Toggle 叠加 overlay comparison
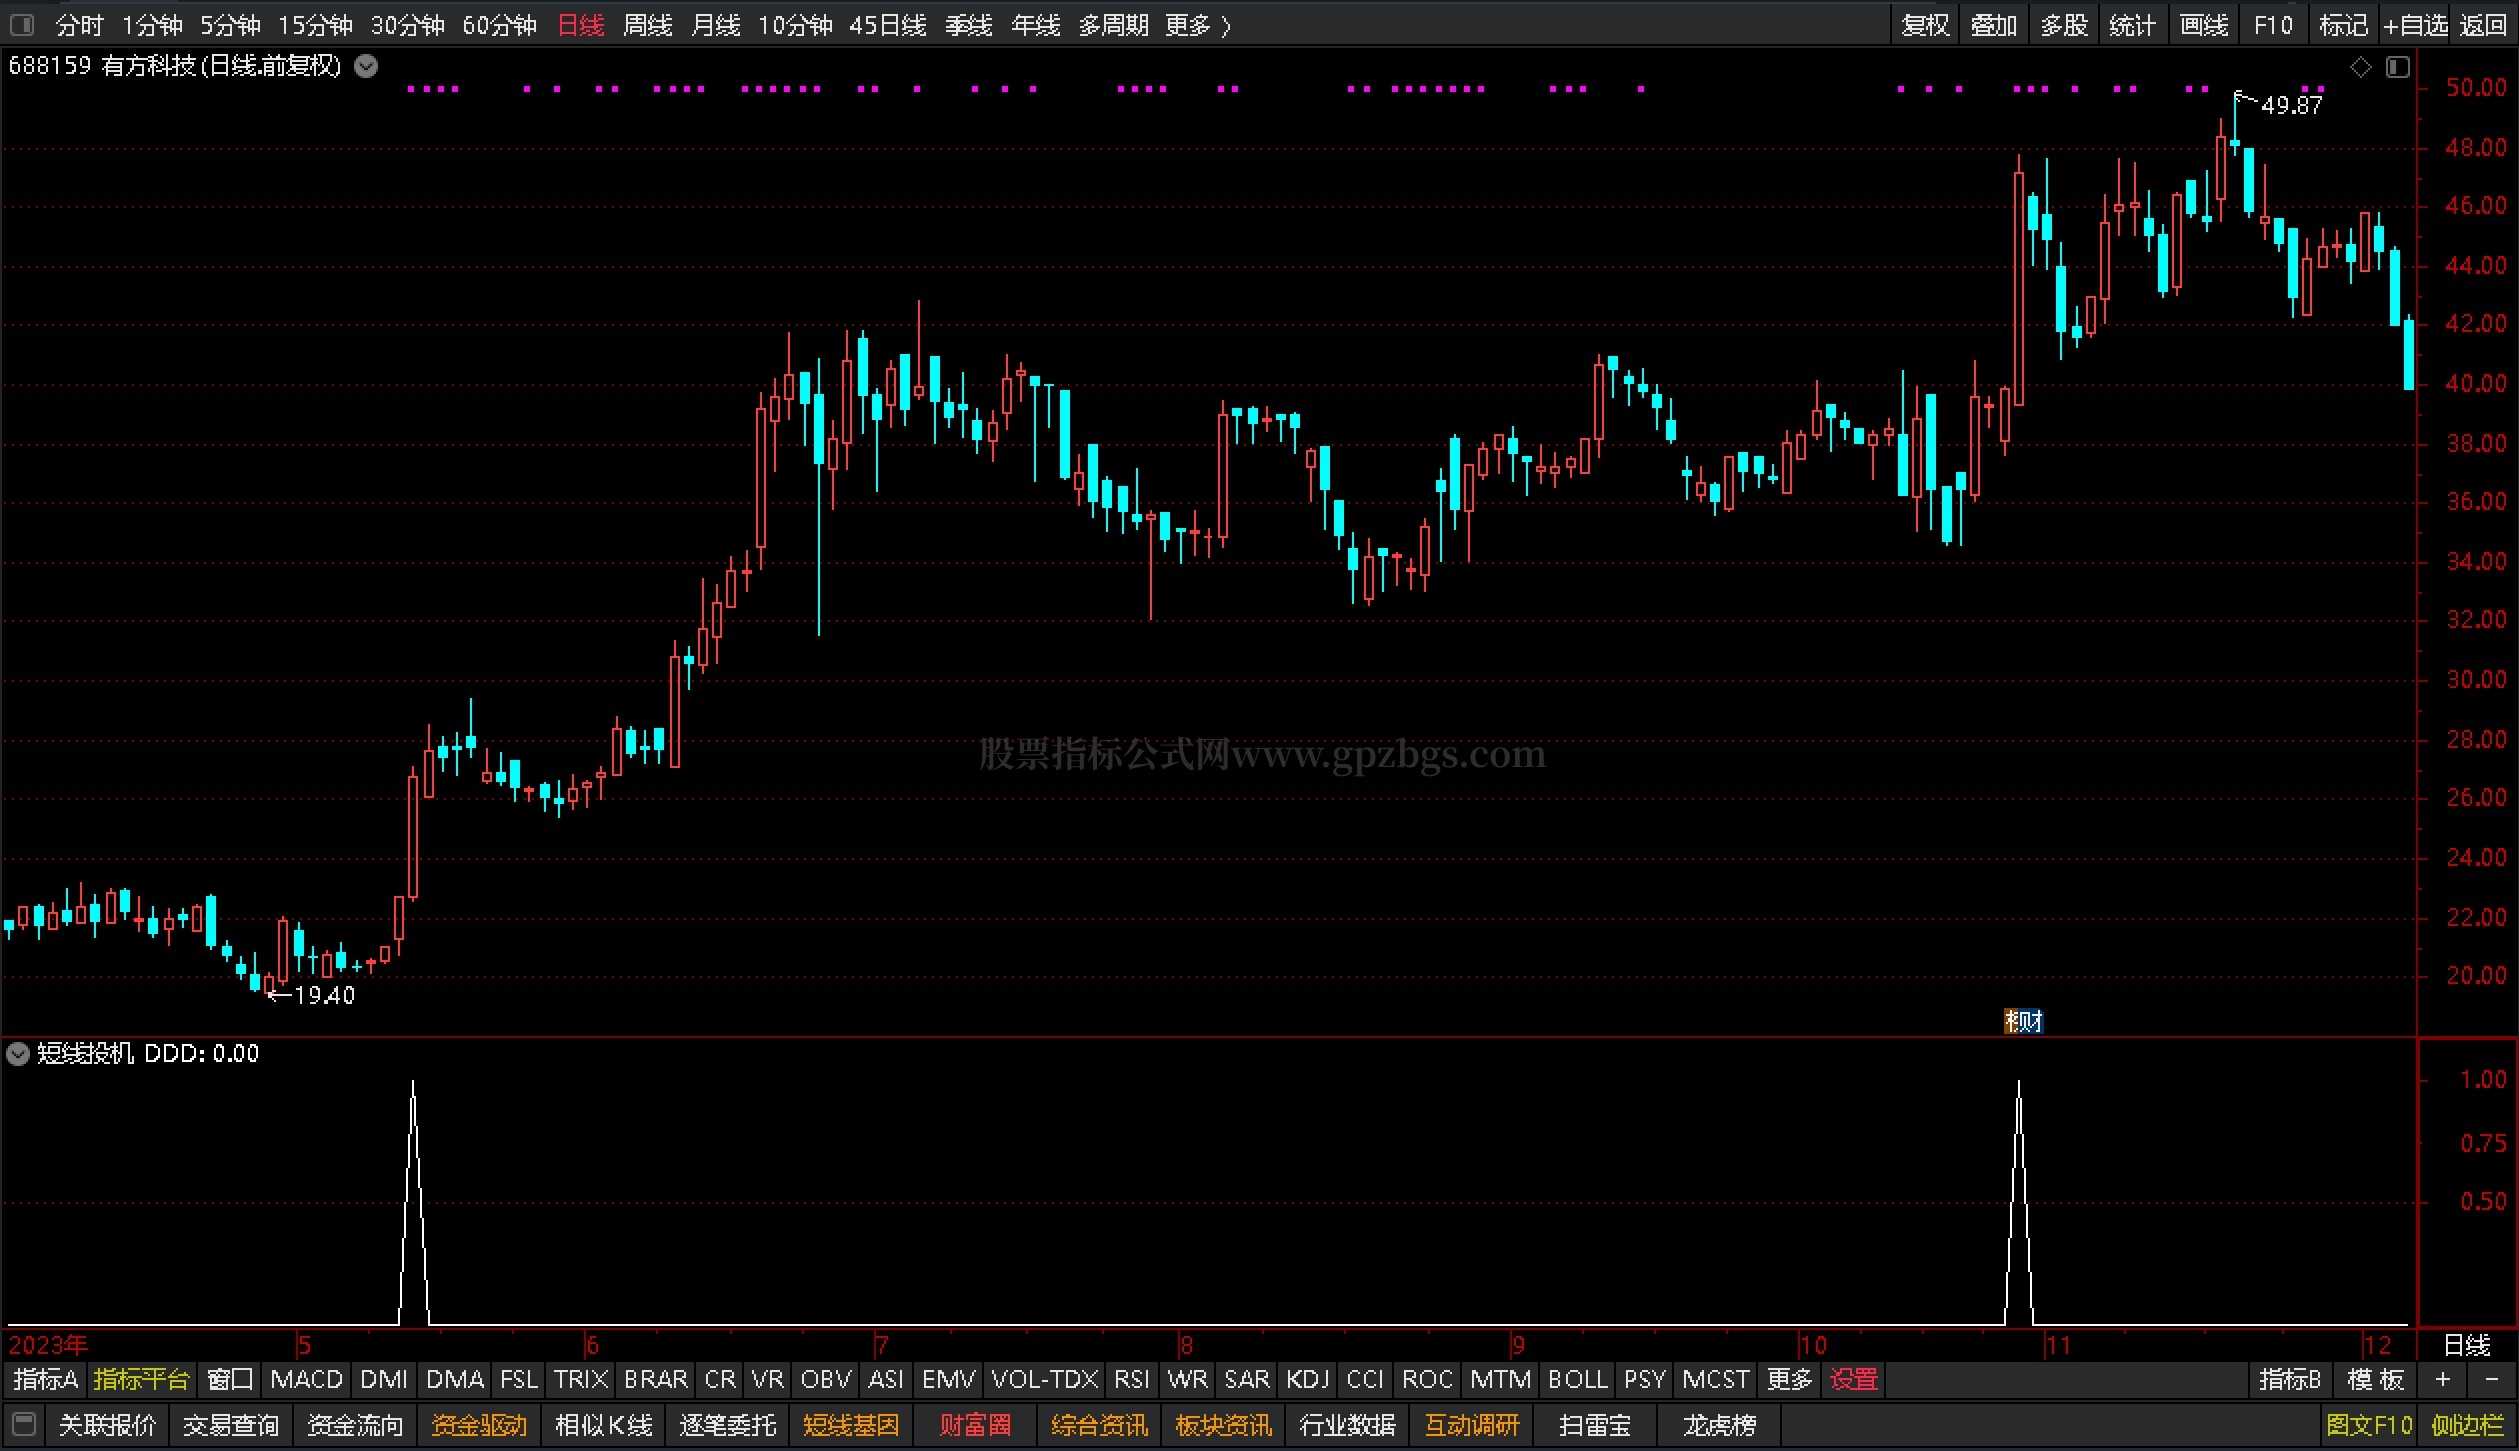This screenshot has width=2519, height=1451. [1993, 25]
